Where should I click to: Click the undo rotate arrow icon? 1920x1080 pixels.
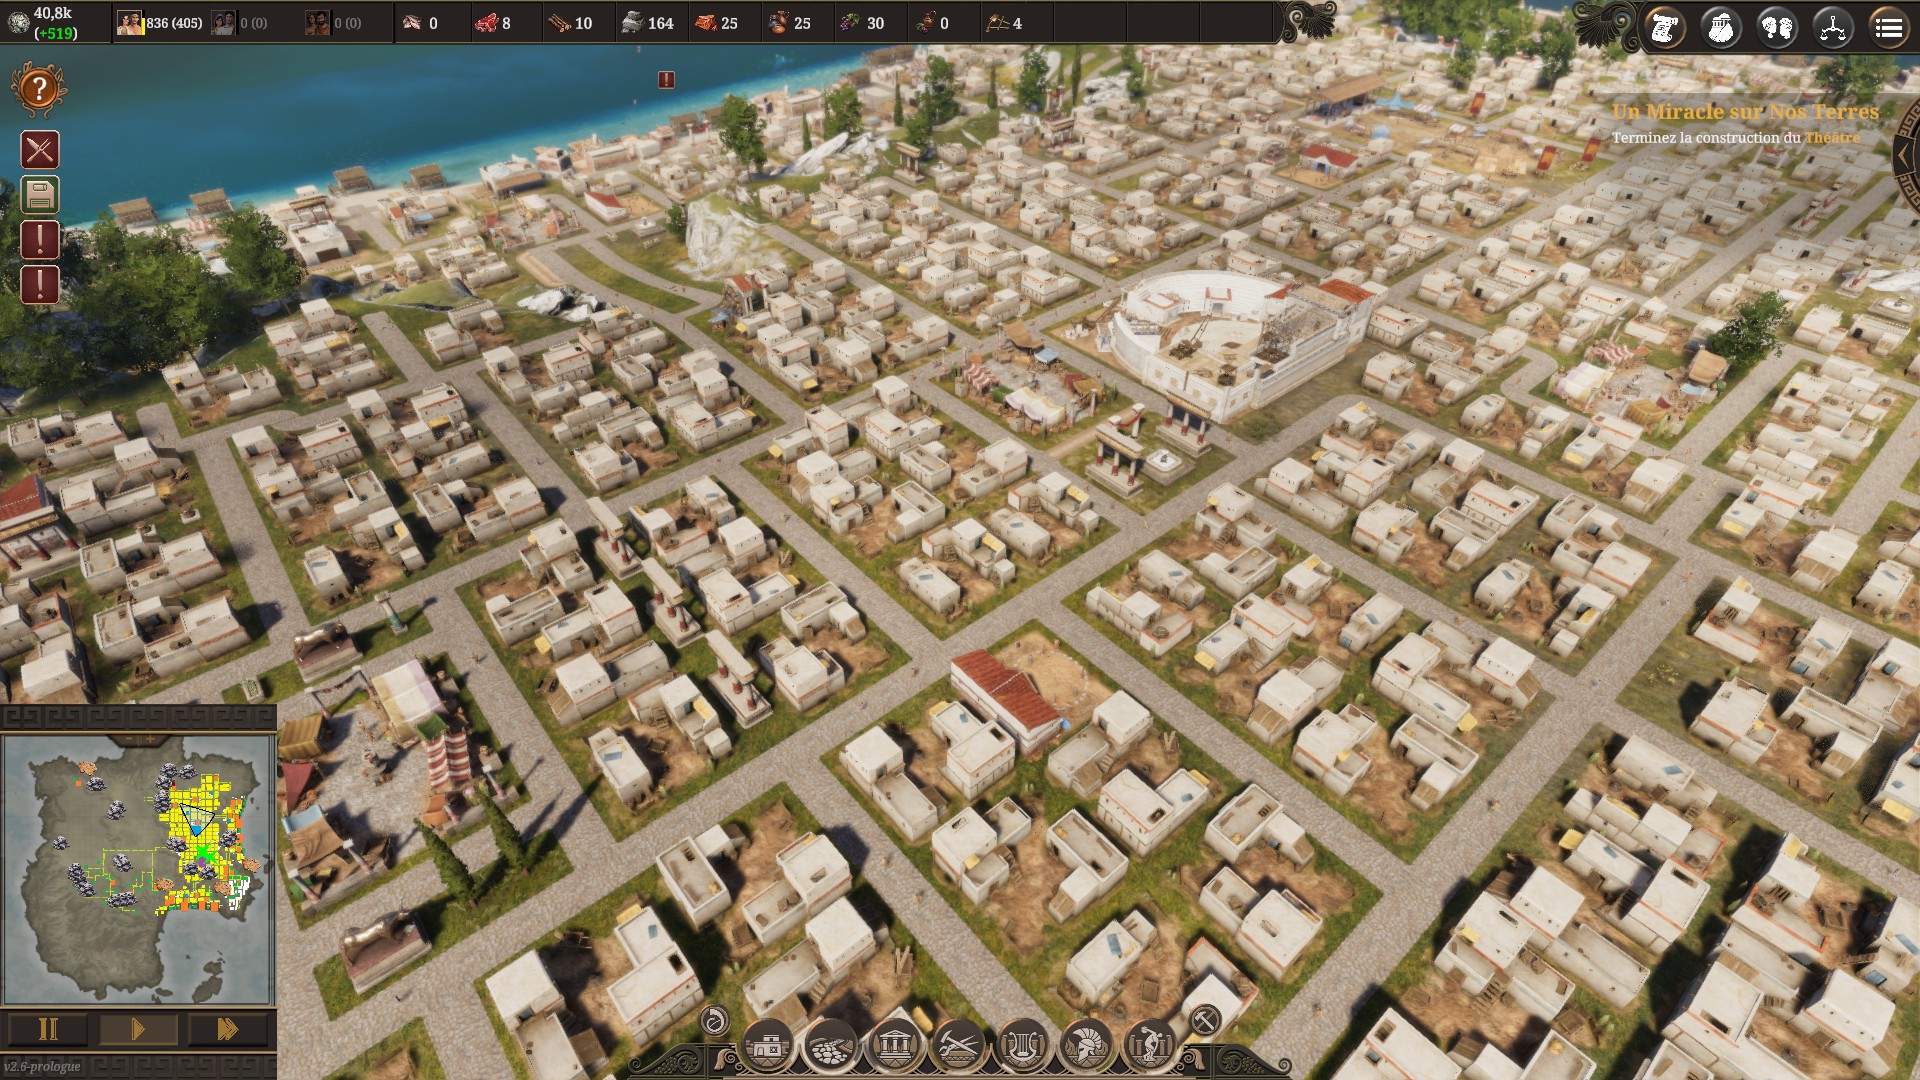[714, 1020]
